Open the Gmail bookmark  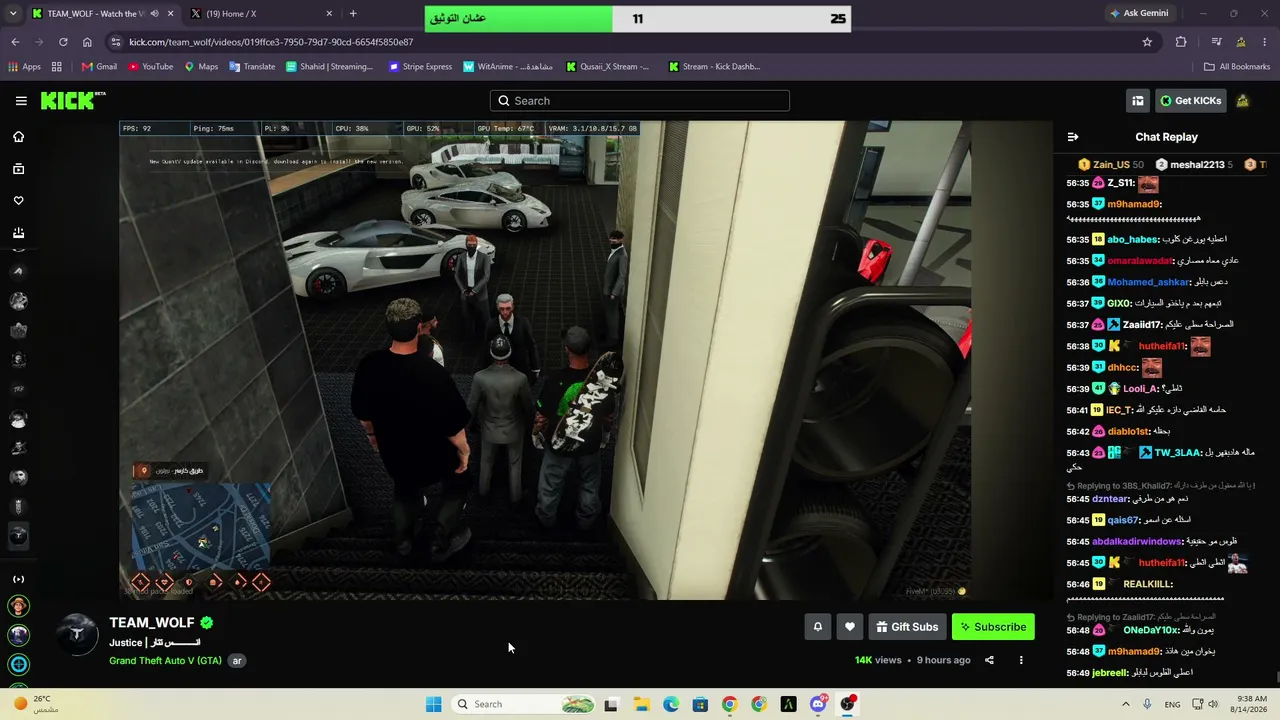coord(99,67)
